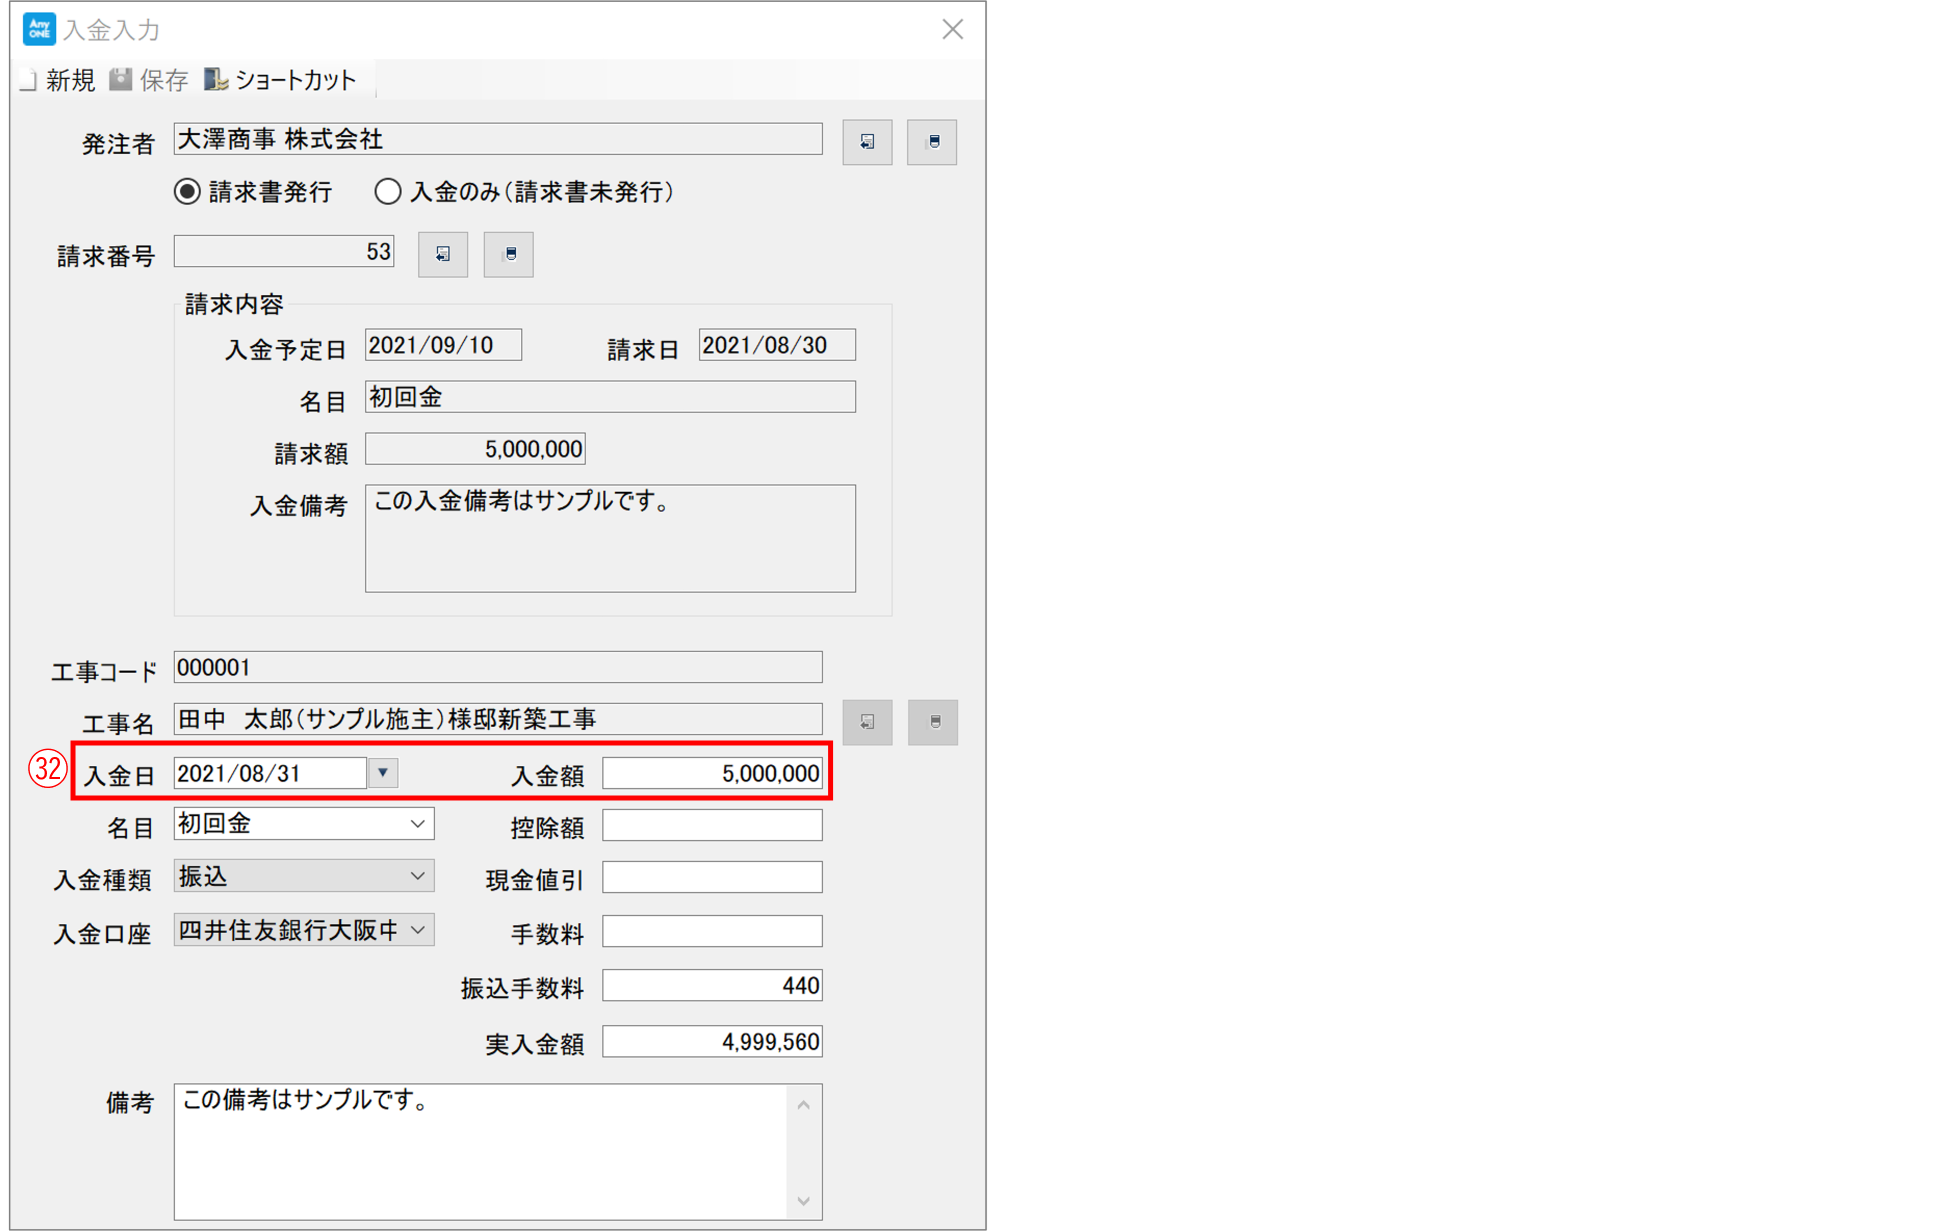Click the 振込手数料 field showing 440

pyautogui.click(x=712, y=986)
